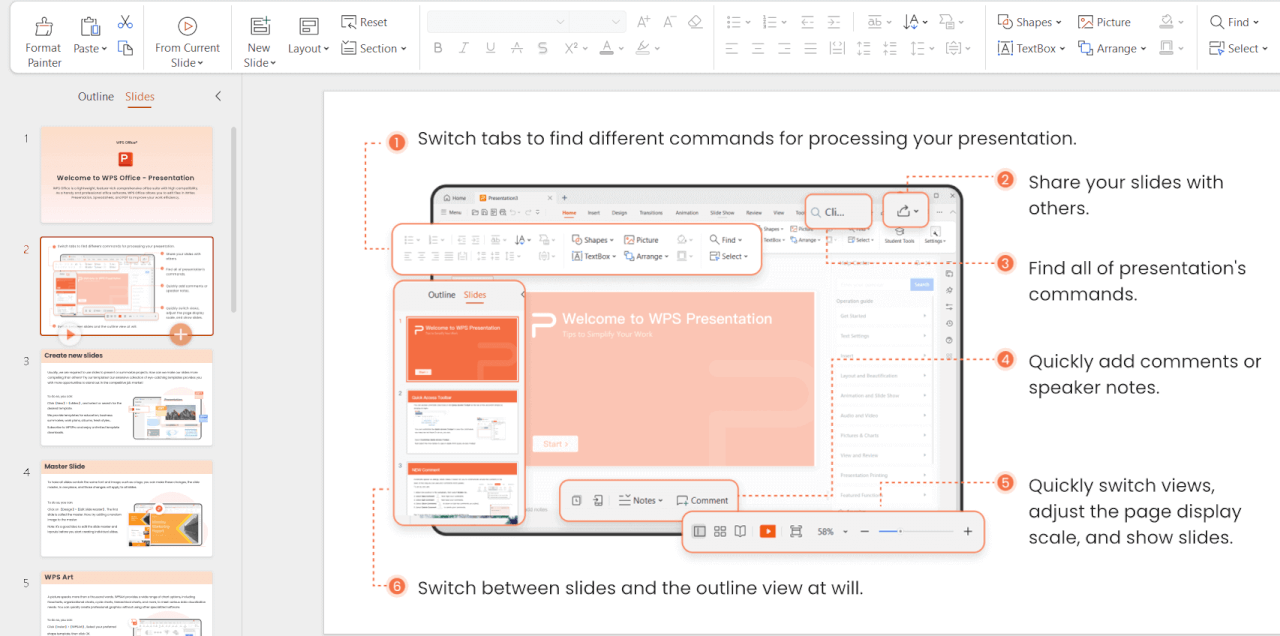Open the font name combo box
This screenshot has height=636, width=1280.
pos(496,22)
